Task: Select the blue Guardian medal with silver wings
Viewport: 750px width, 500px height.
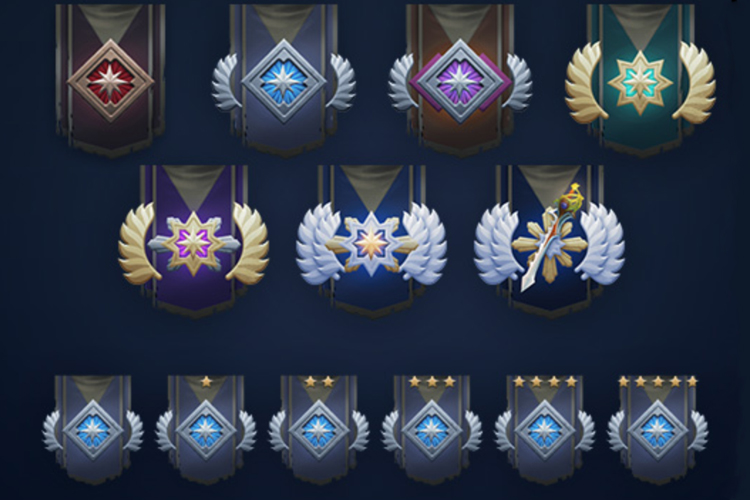Action: tap(284, 80)
